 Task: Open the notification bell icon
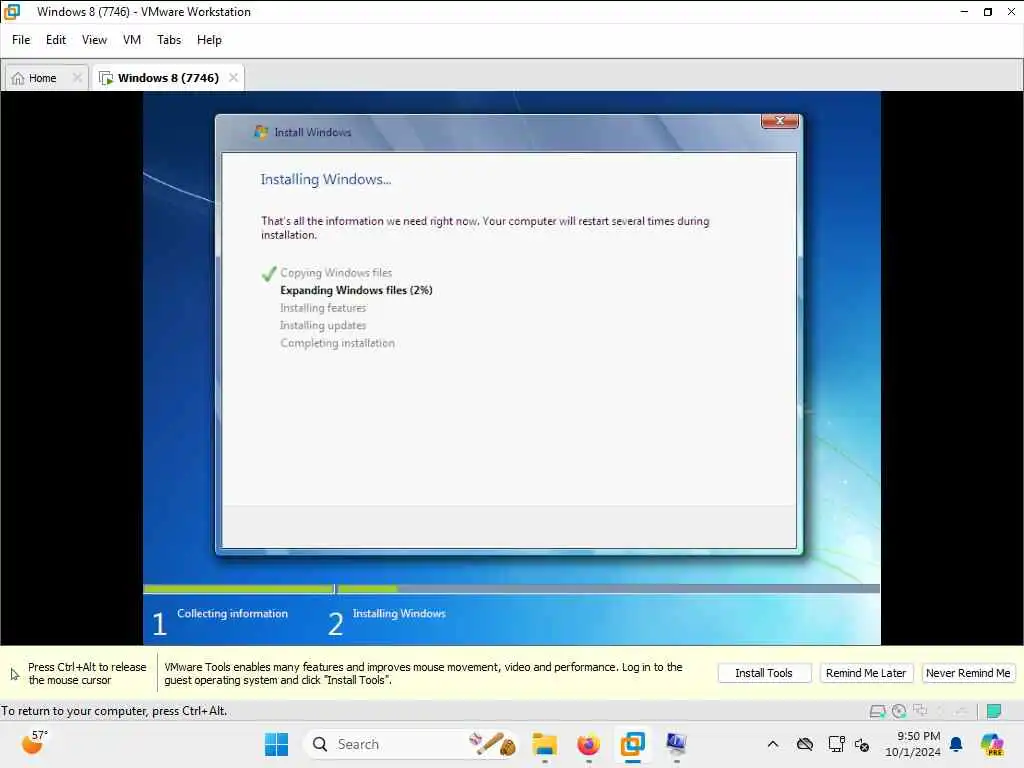pyautogui.click(x=956, y=744)
